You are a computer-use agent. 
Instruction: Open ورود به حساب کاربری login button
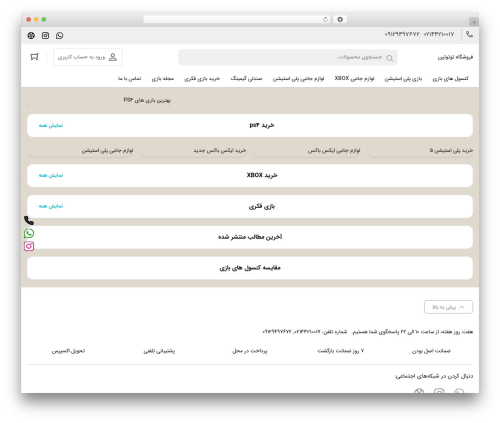[88, 57]
